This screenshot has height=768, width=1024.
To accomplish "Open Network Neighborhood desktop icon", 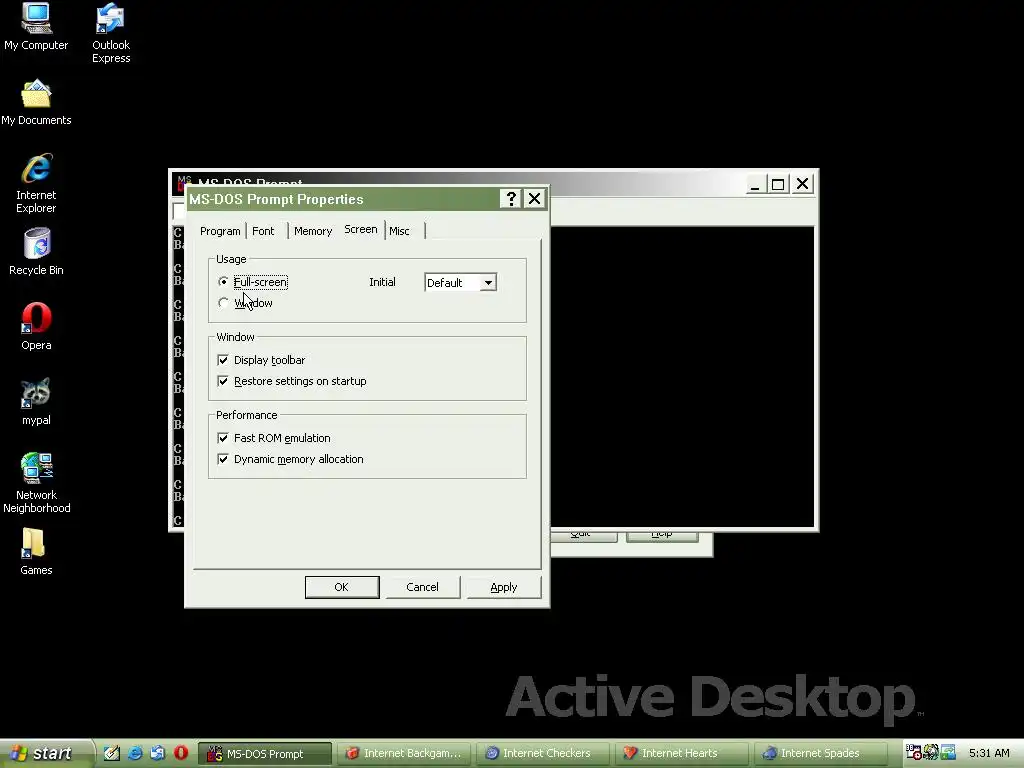I will (37, 483).
